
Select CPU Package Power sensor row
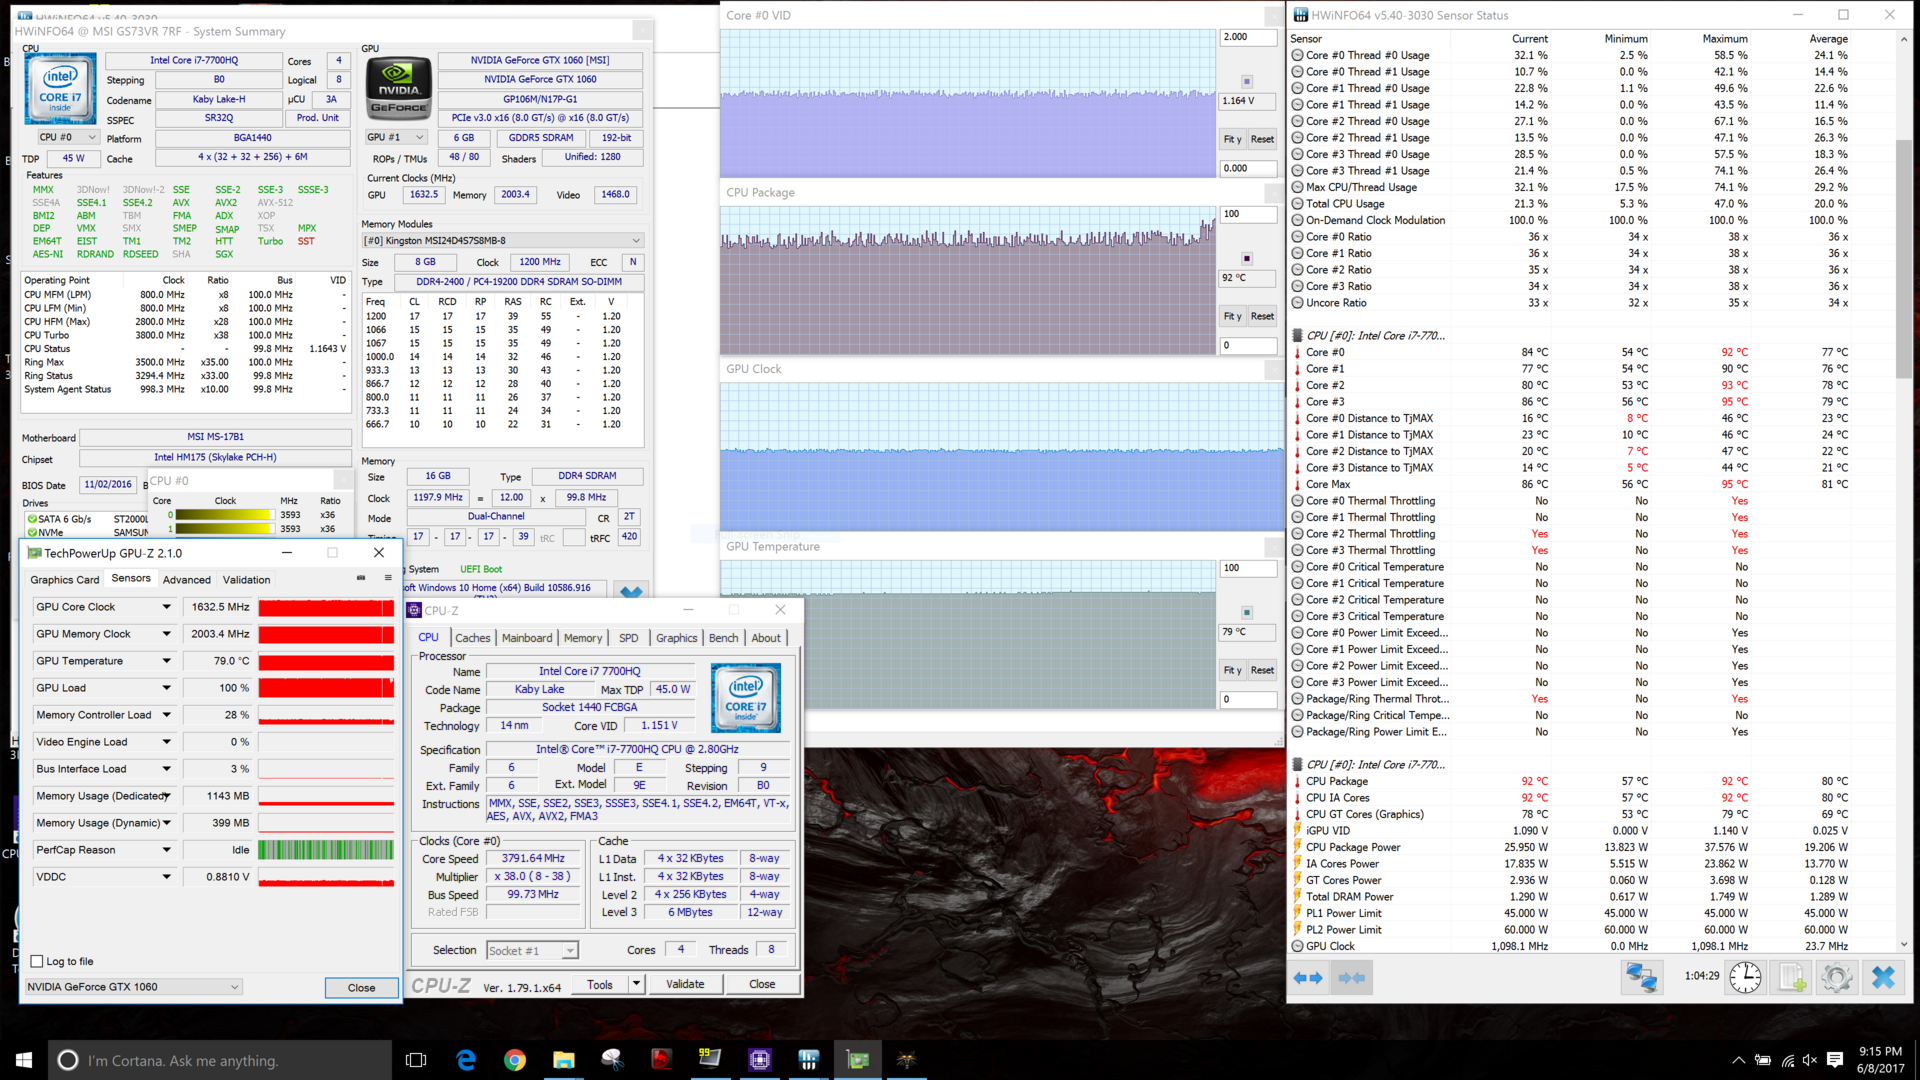[x=1592, y=847]
